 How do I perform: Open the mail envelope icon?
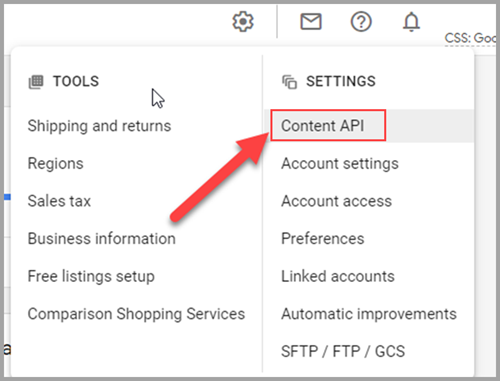(311, 22)
